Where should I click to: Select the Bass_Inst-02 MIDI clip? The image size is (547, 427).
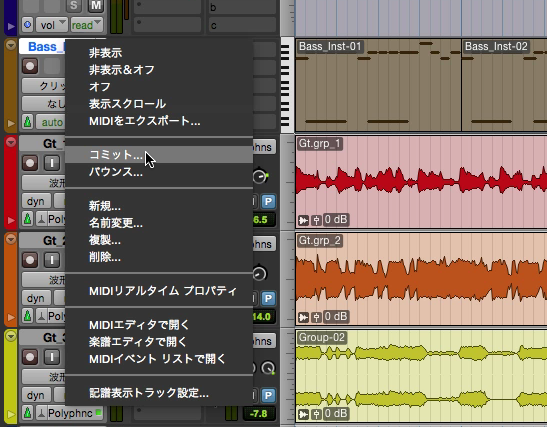click(x=504, y=85)
